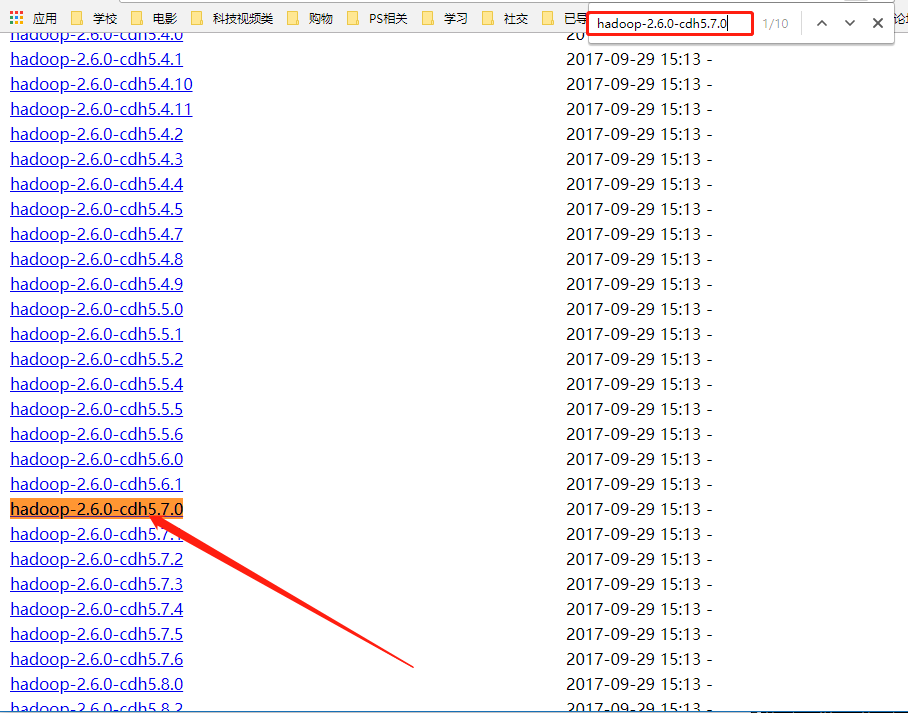Screen dimensions: 908x713
Task: Open the 学校 bookmark folder
Action: 94,18
